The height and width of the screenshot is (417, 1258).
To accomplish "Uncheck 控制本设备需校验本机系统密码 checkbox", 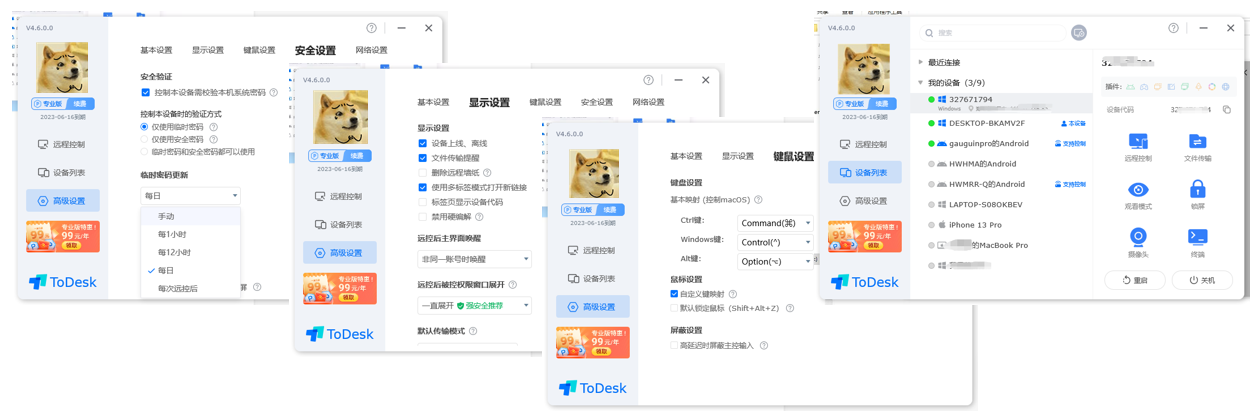I will point(146,93).
